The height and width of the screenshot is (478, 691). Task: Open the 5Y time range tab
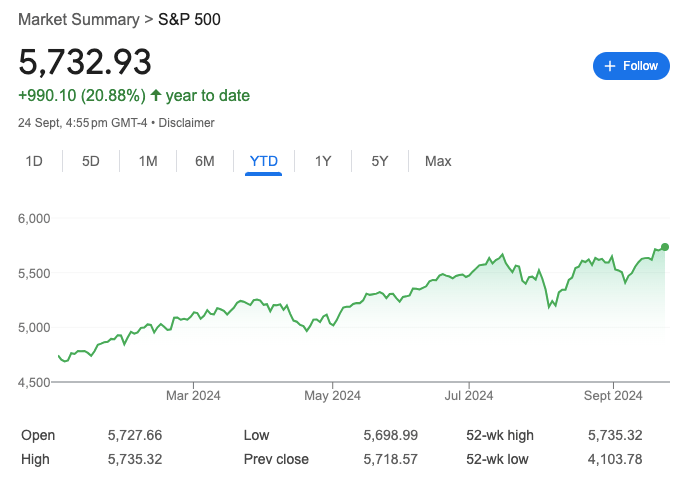[x=380, y=161]
